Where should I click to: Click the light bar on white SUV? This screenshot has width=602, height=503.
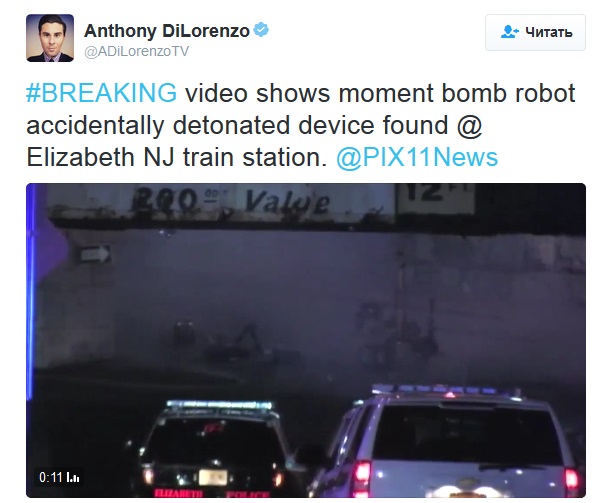pos(445,390)
